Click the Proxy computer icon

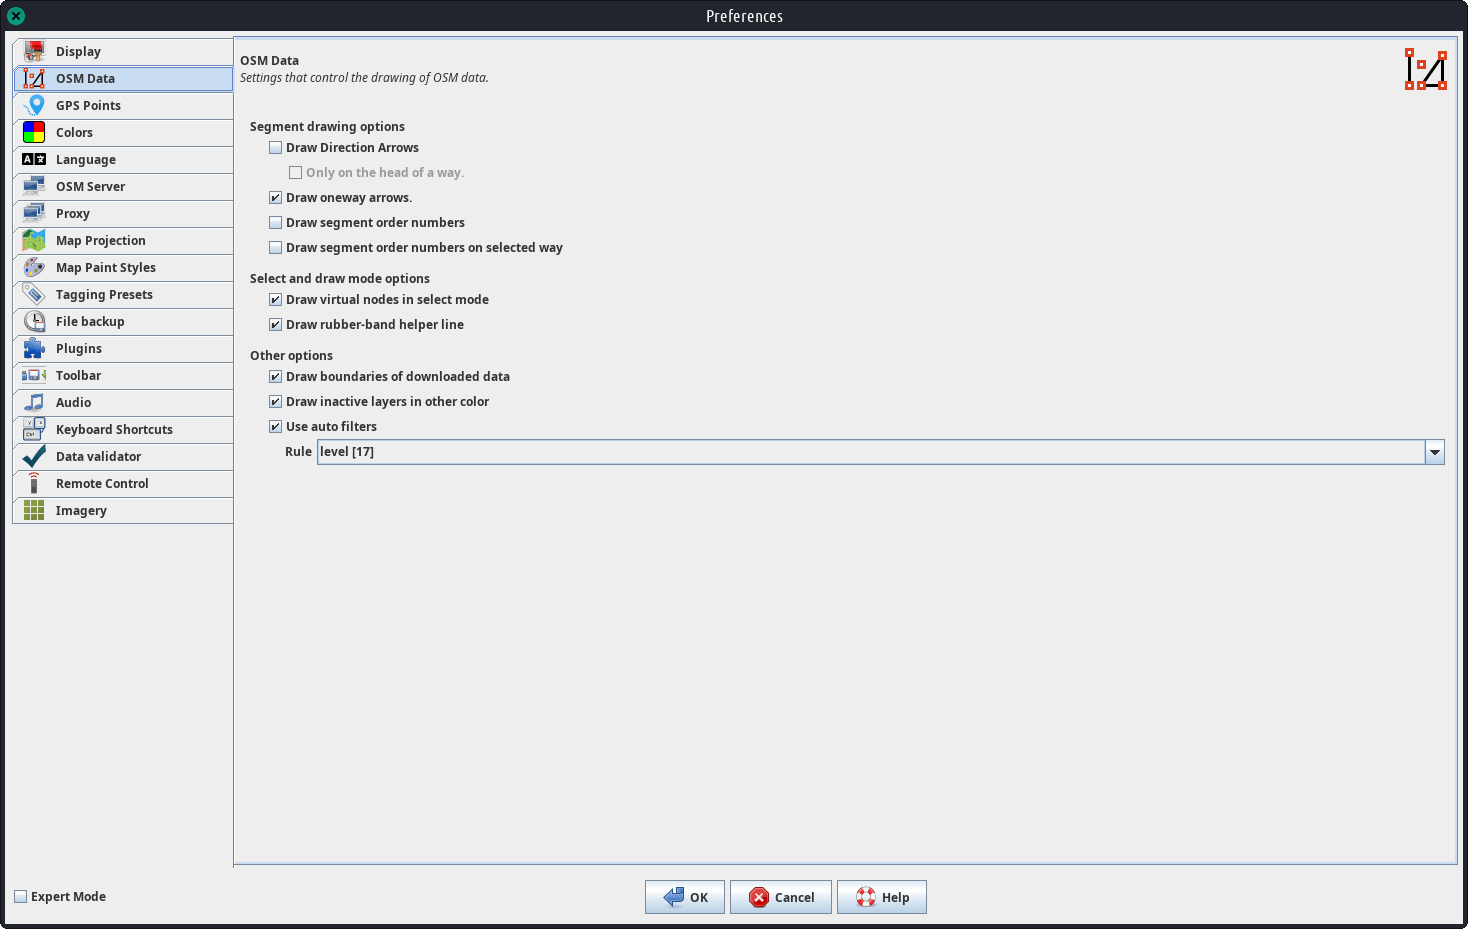[x=34, y=213]
